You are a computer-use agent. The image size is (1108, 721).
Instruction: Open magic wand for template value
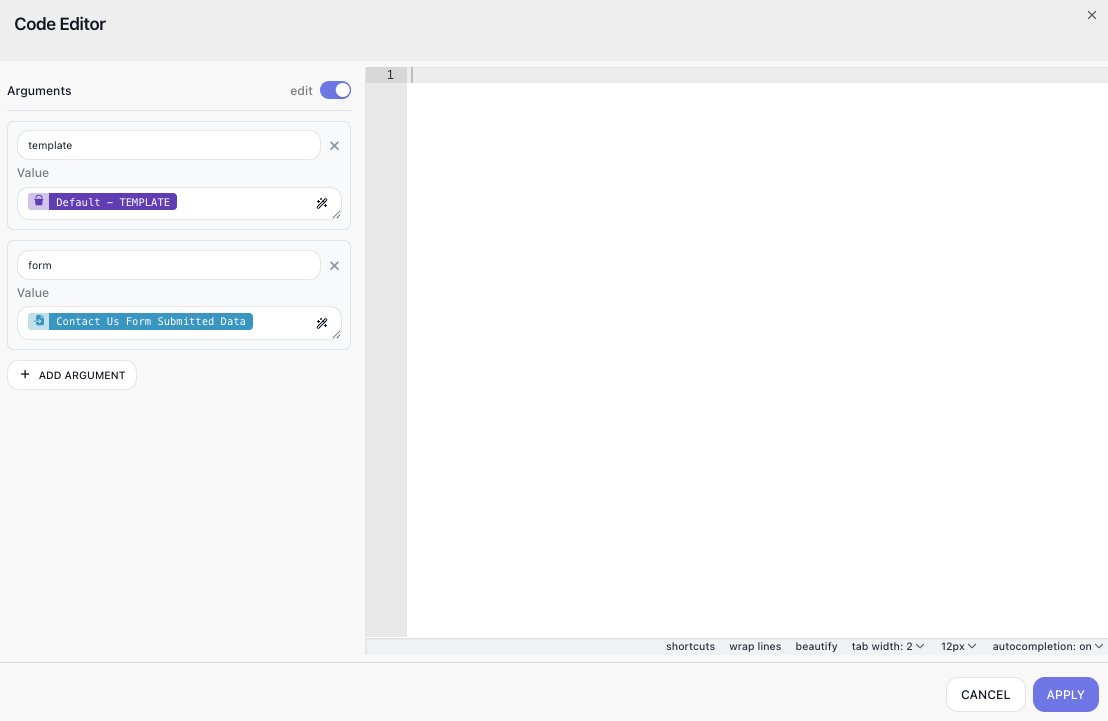(x=322, y=204)
